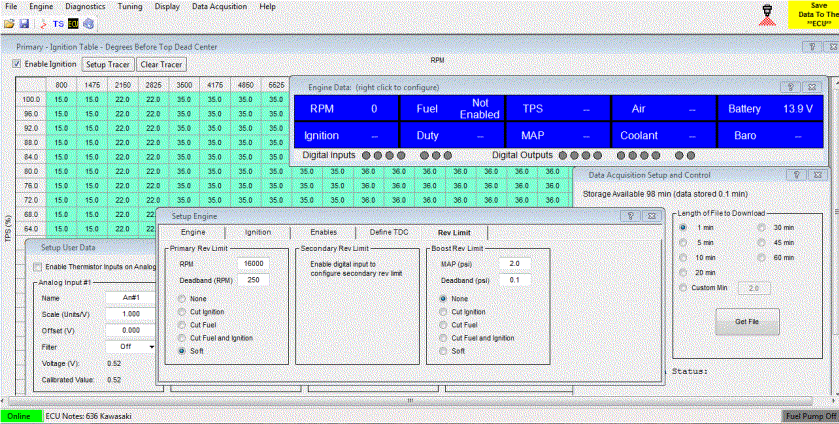This screenshot has width=839, height=424.
Task: Click the floppy disk save icon
Action: click(x=24, y=24)
